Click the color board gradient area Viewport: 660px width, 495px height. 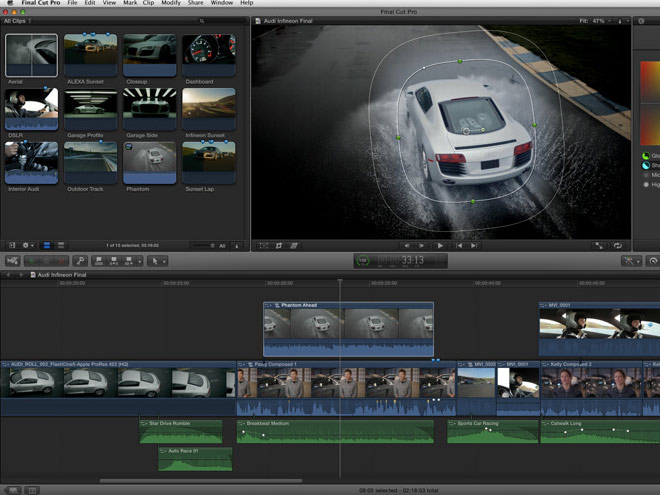(x=650, y=104)
